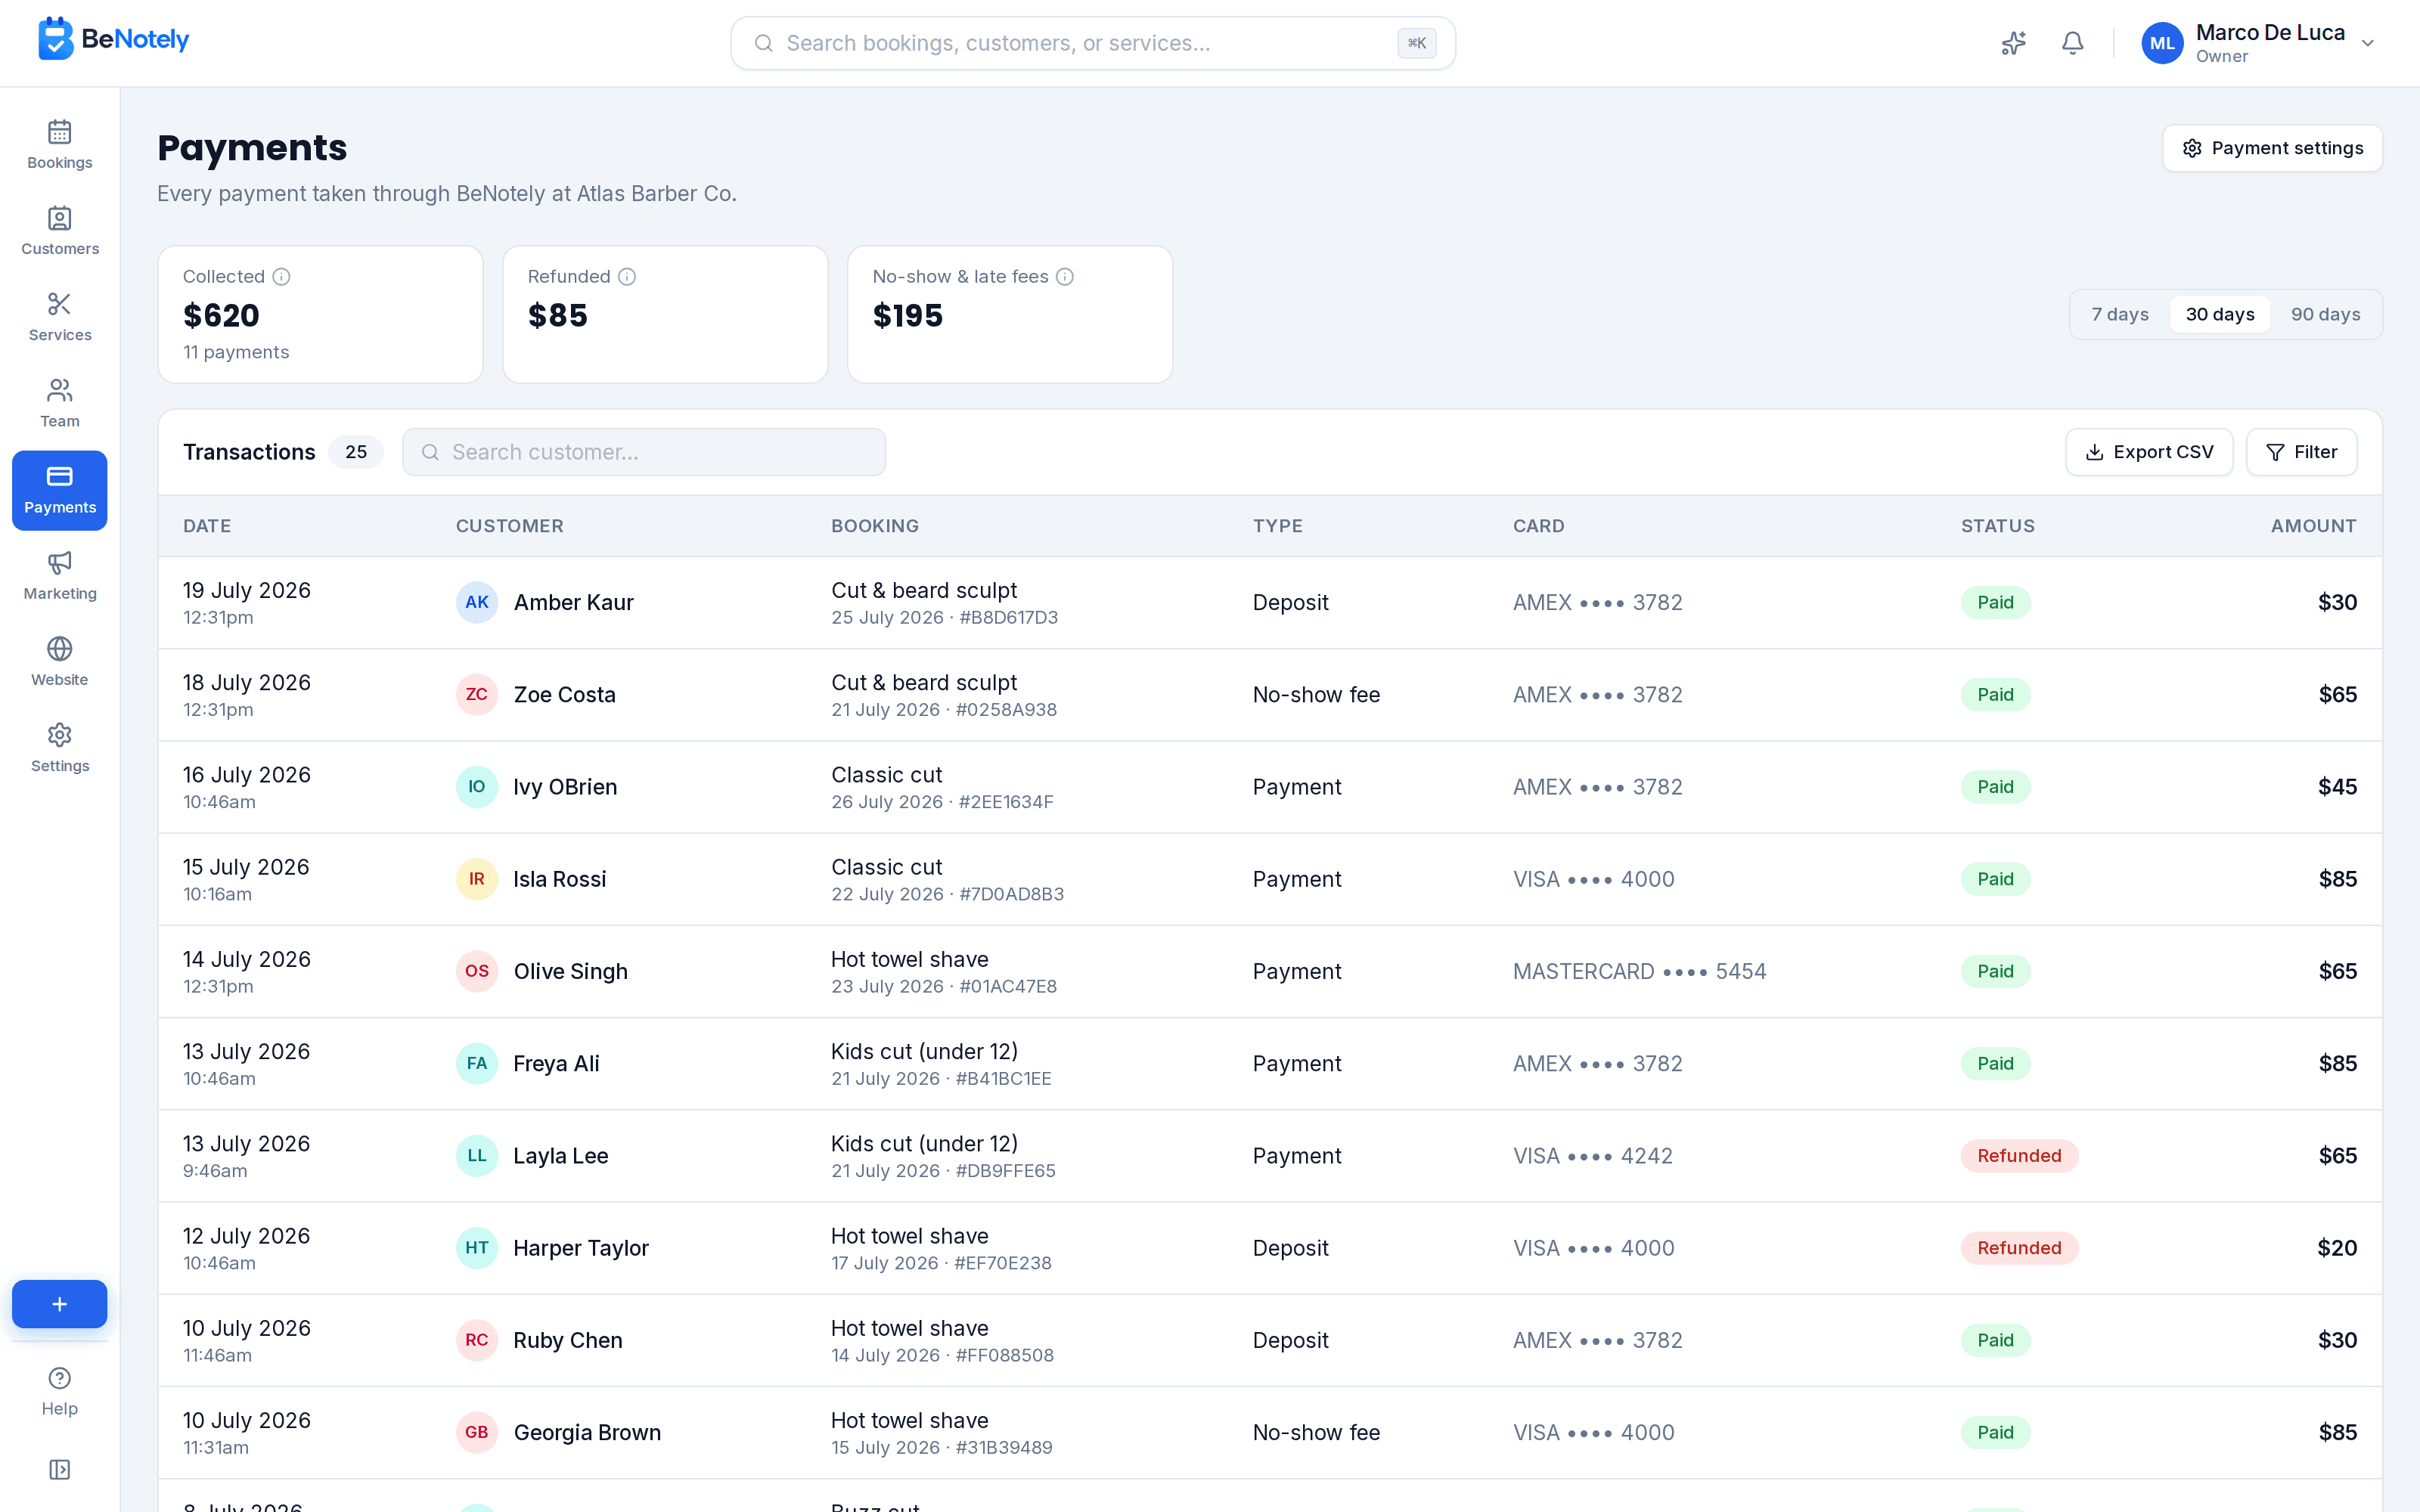Image resolution: width=2420 pixels, height=1512 pixels.
Task: Click Olive Singh's OS avatar
Action: pos(477,971)
